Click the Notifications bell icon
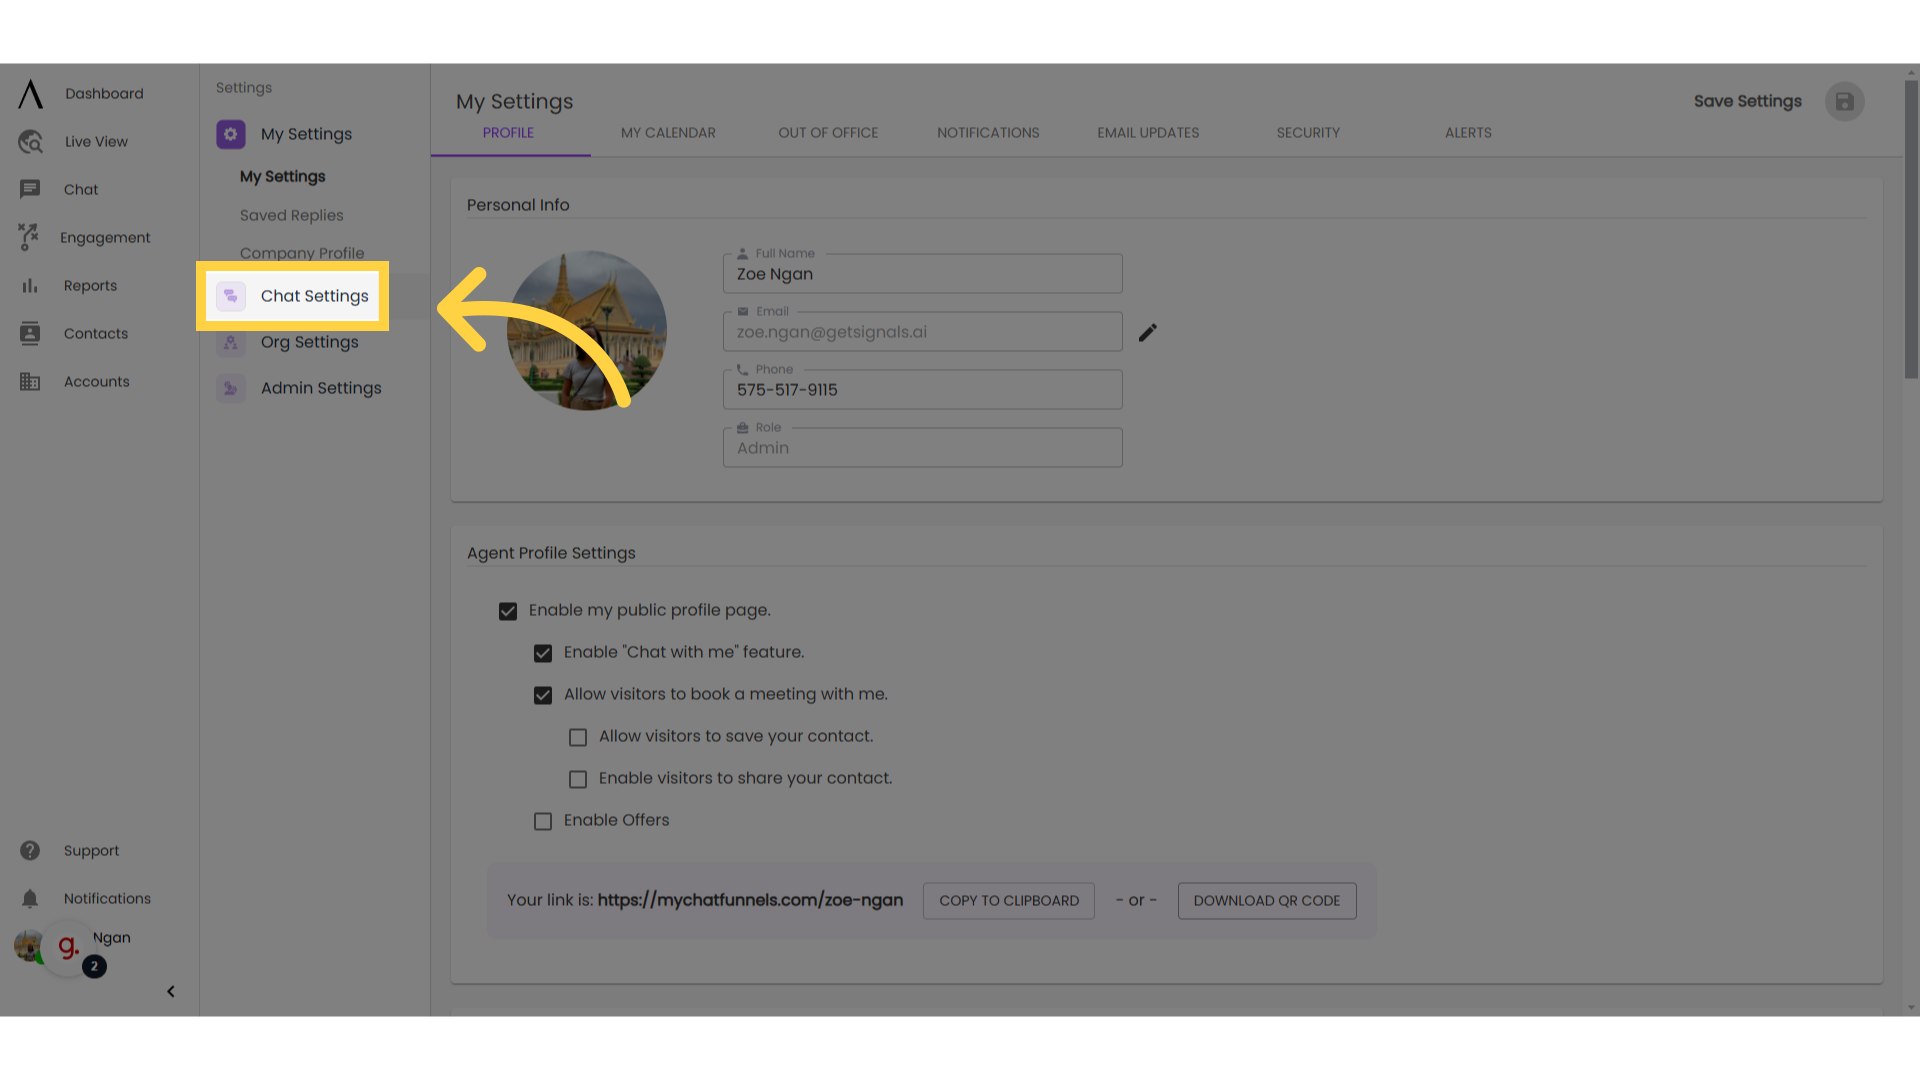The height and width of the screenshot is (1080, 1920). click(x=30, y=898)
